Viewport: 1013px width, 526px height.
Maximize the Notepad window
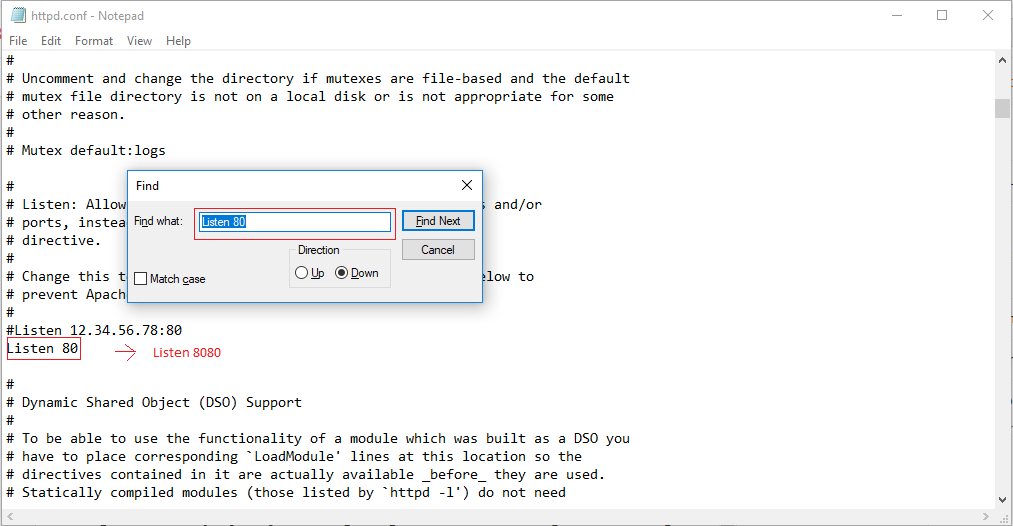click(x=942, y=16)
